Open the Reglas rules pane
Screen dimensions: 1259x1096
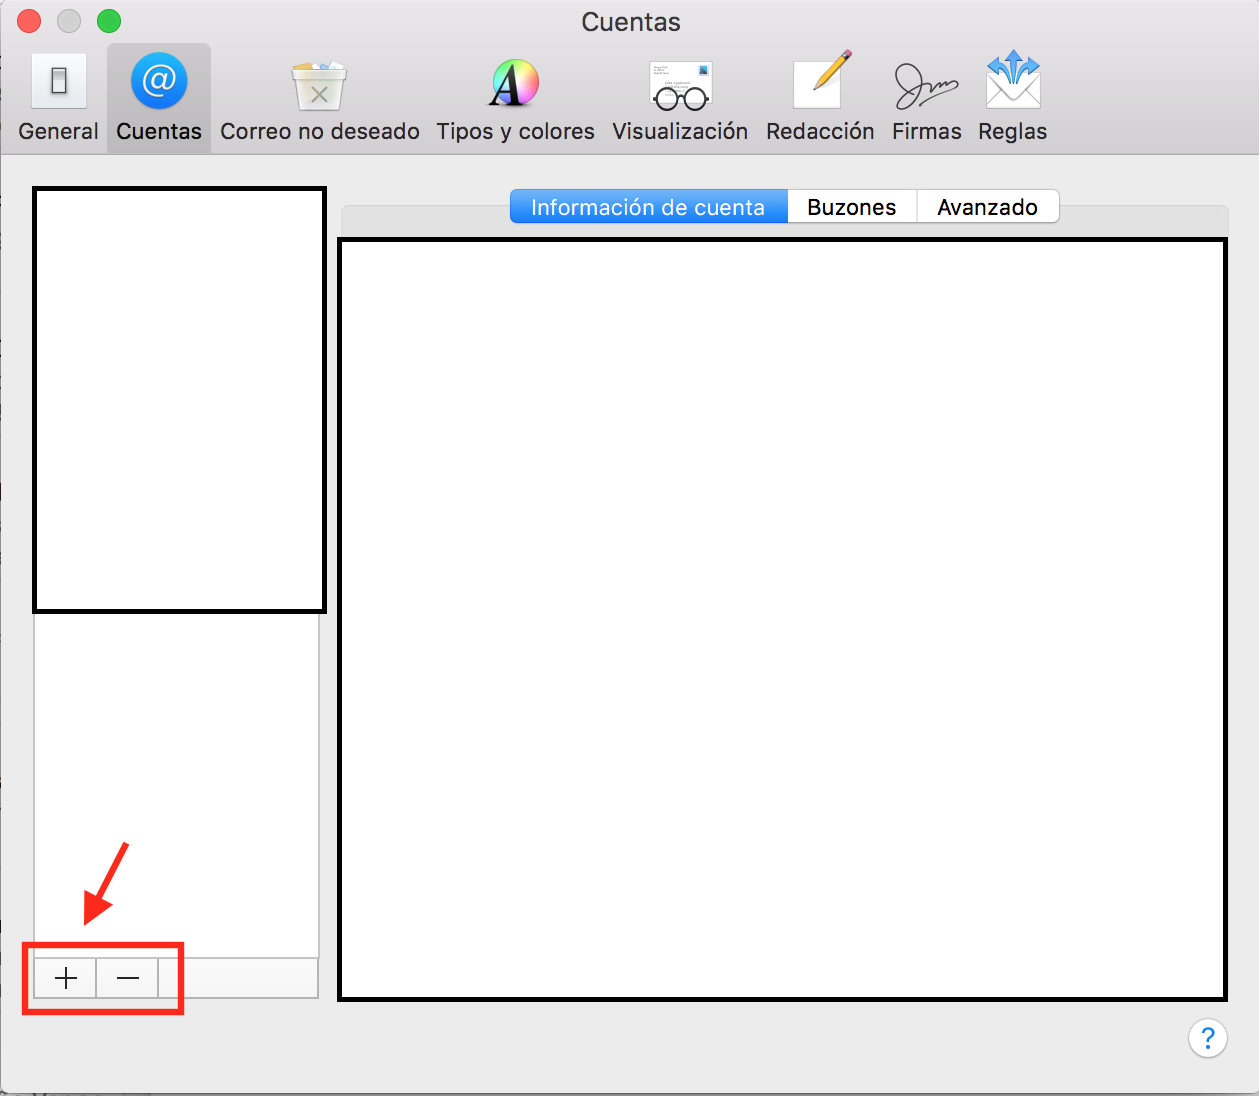pos(1013,98)
